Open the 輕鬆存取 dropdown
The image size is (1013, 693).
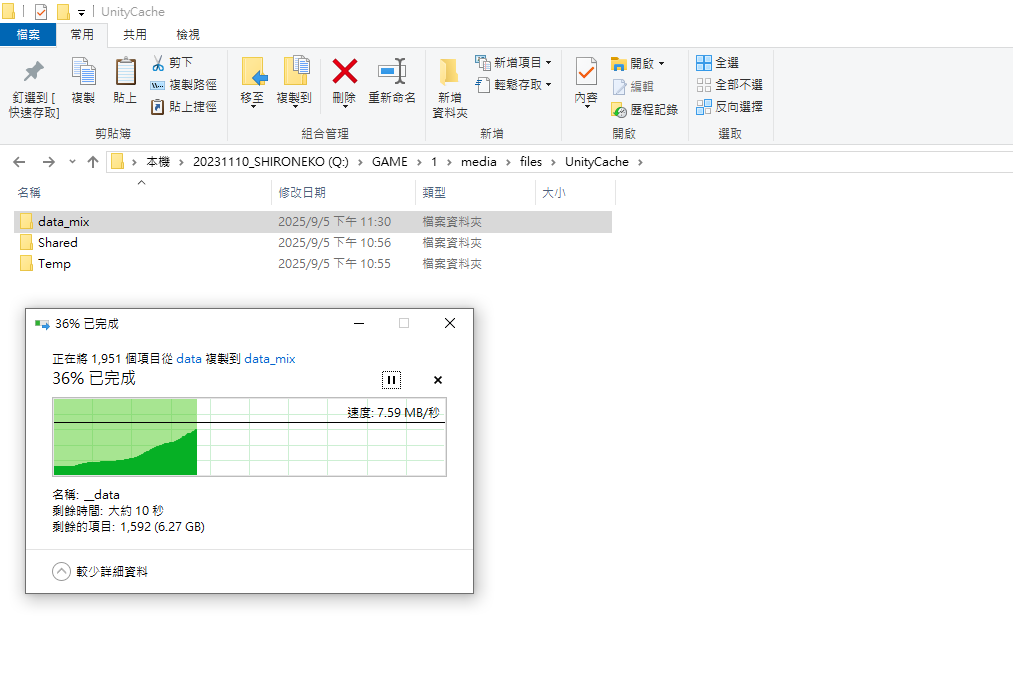click(514, 85)
